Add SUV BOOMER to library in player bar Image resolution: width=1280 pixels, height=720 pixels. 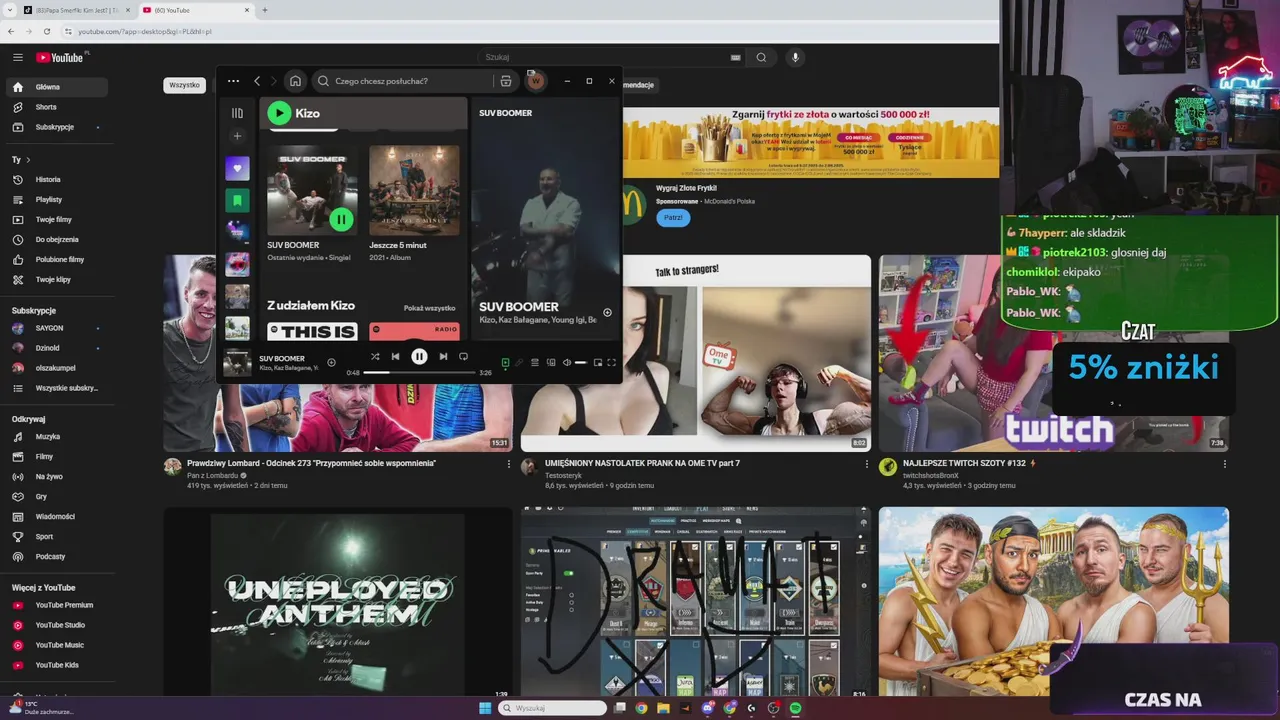pyautogui.click(x=331, y=362)
